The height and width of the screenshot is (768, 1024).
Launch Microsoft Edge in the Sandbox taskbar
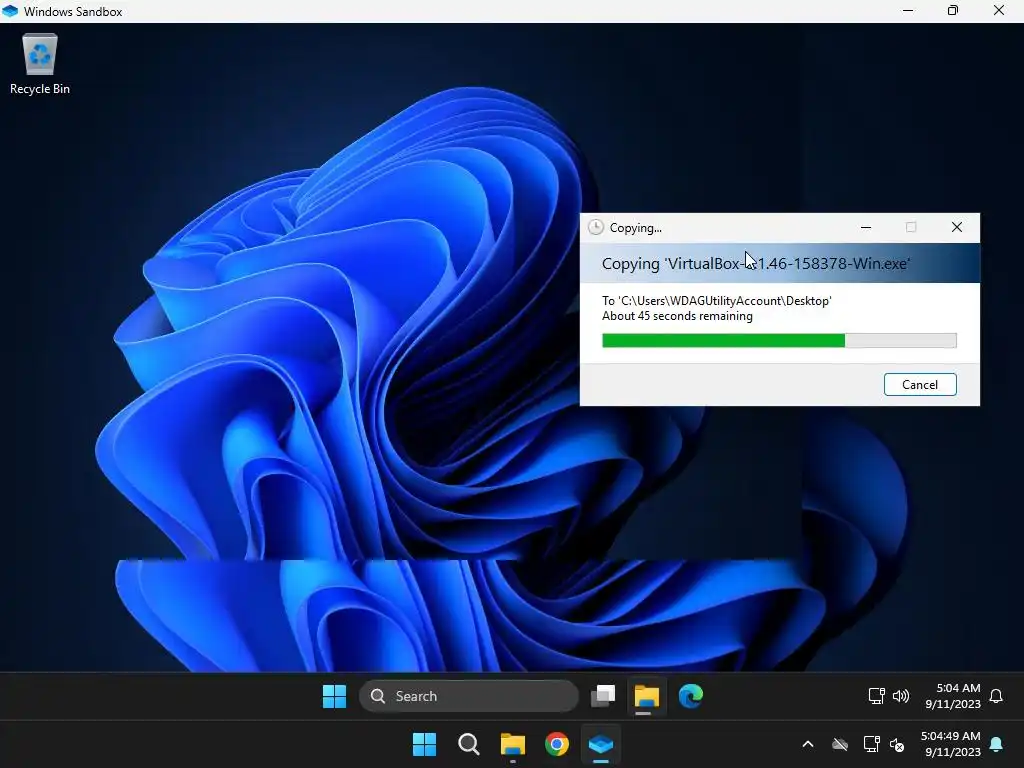tap(690, 696)
